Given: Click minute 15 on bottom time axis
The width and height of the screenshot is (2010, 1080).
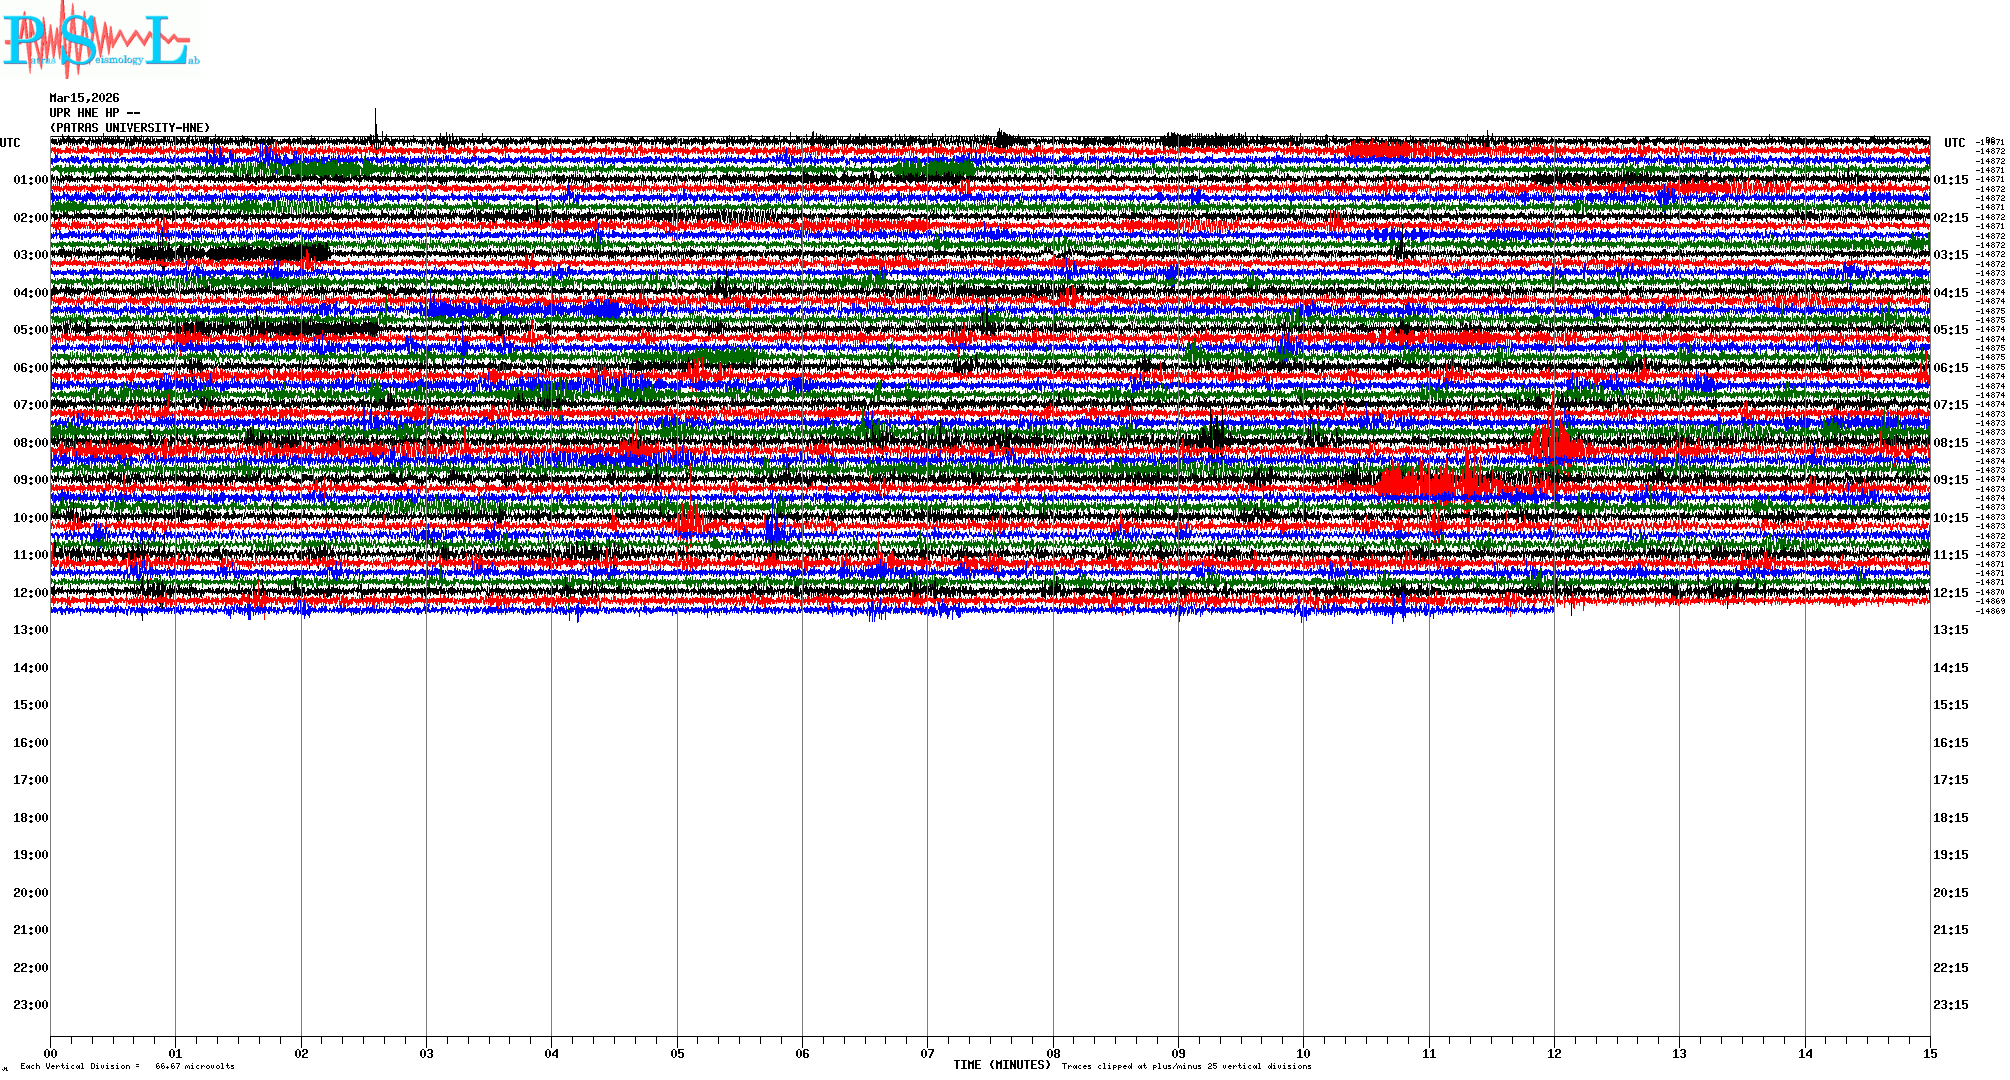Looking at the screenshot, I should click(x=1929, y=1053).
